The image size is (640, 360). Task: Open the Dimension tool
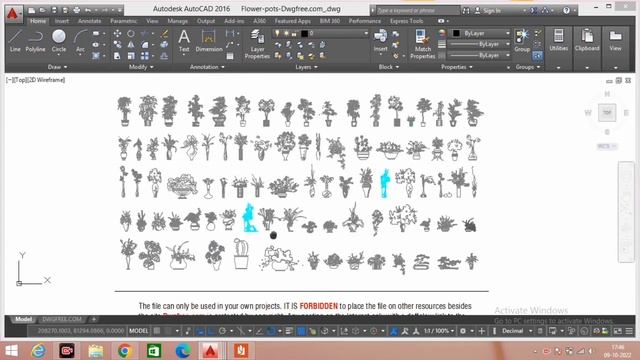209,41
